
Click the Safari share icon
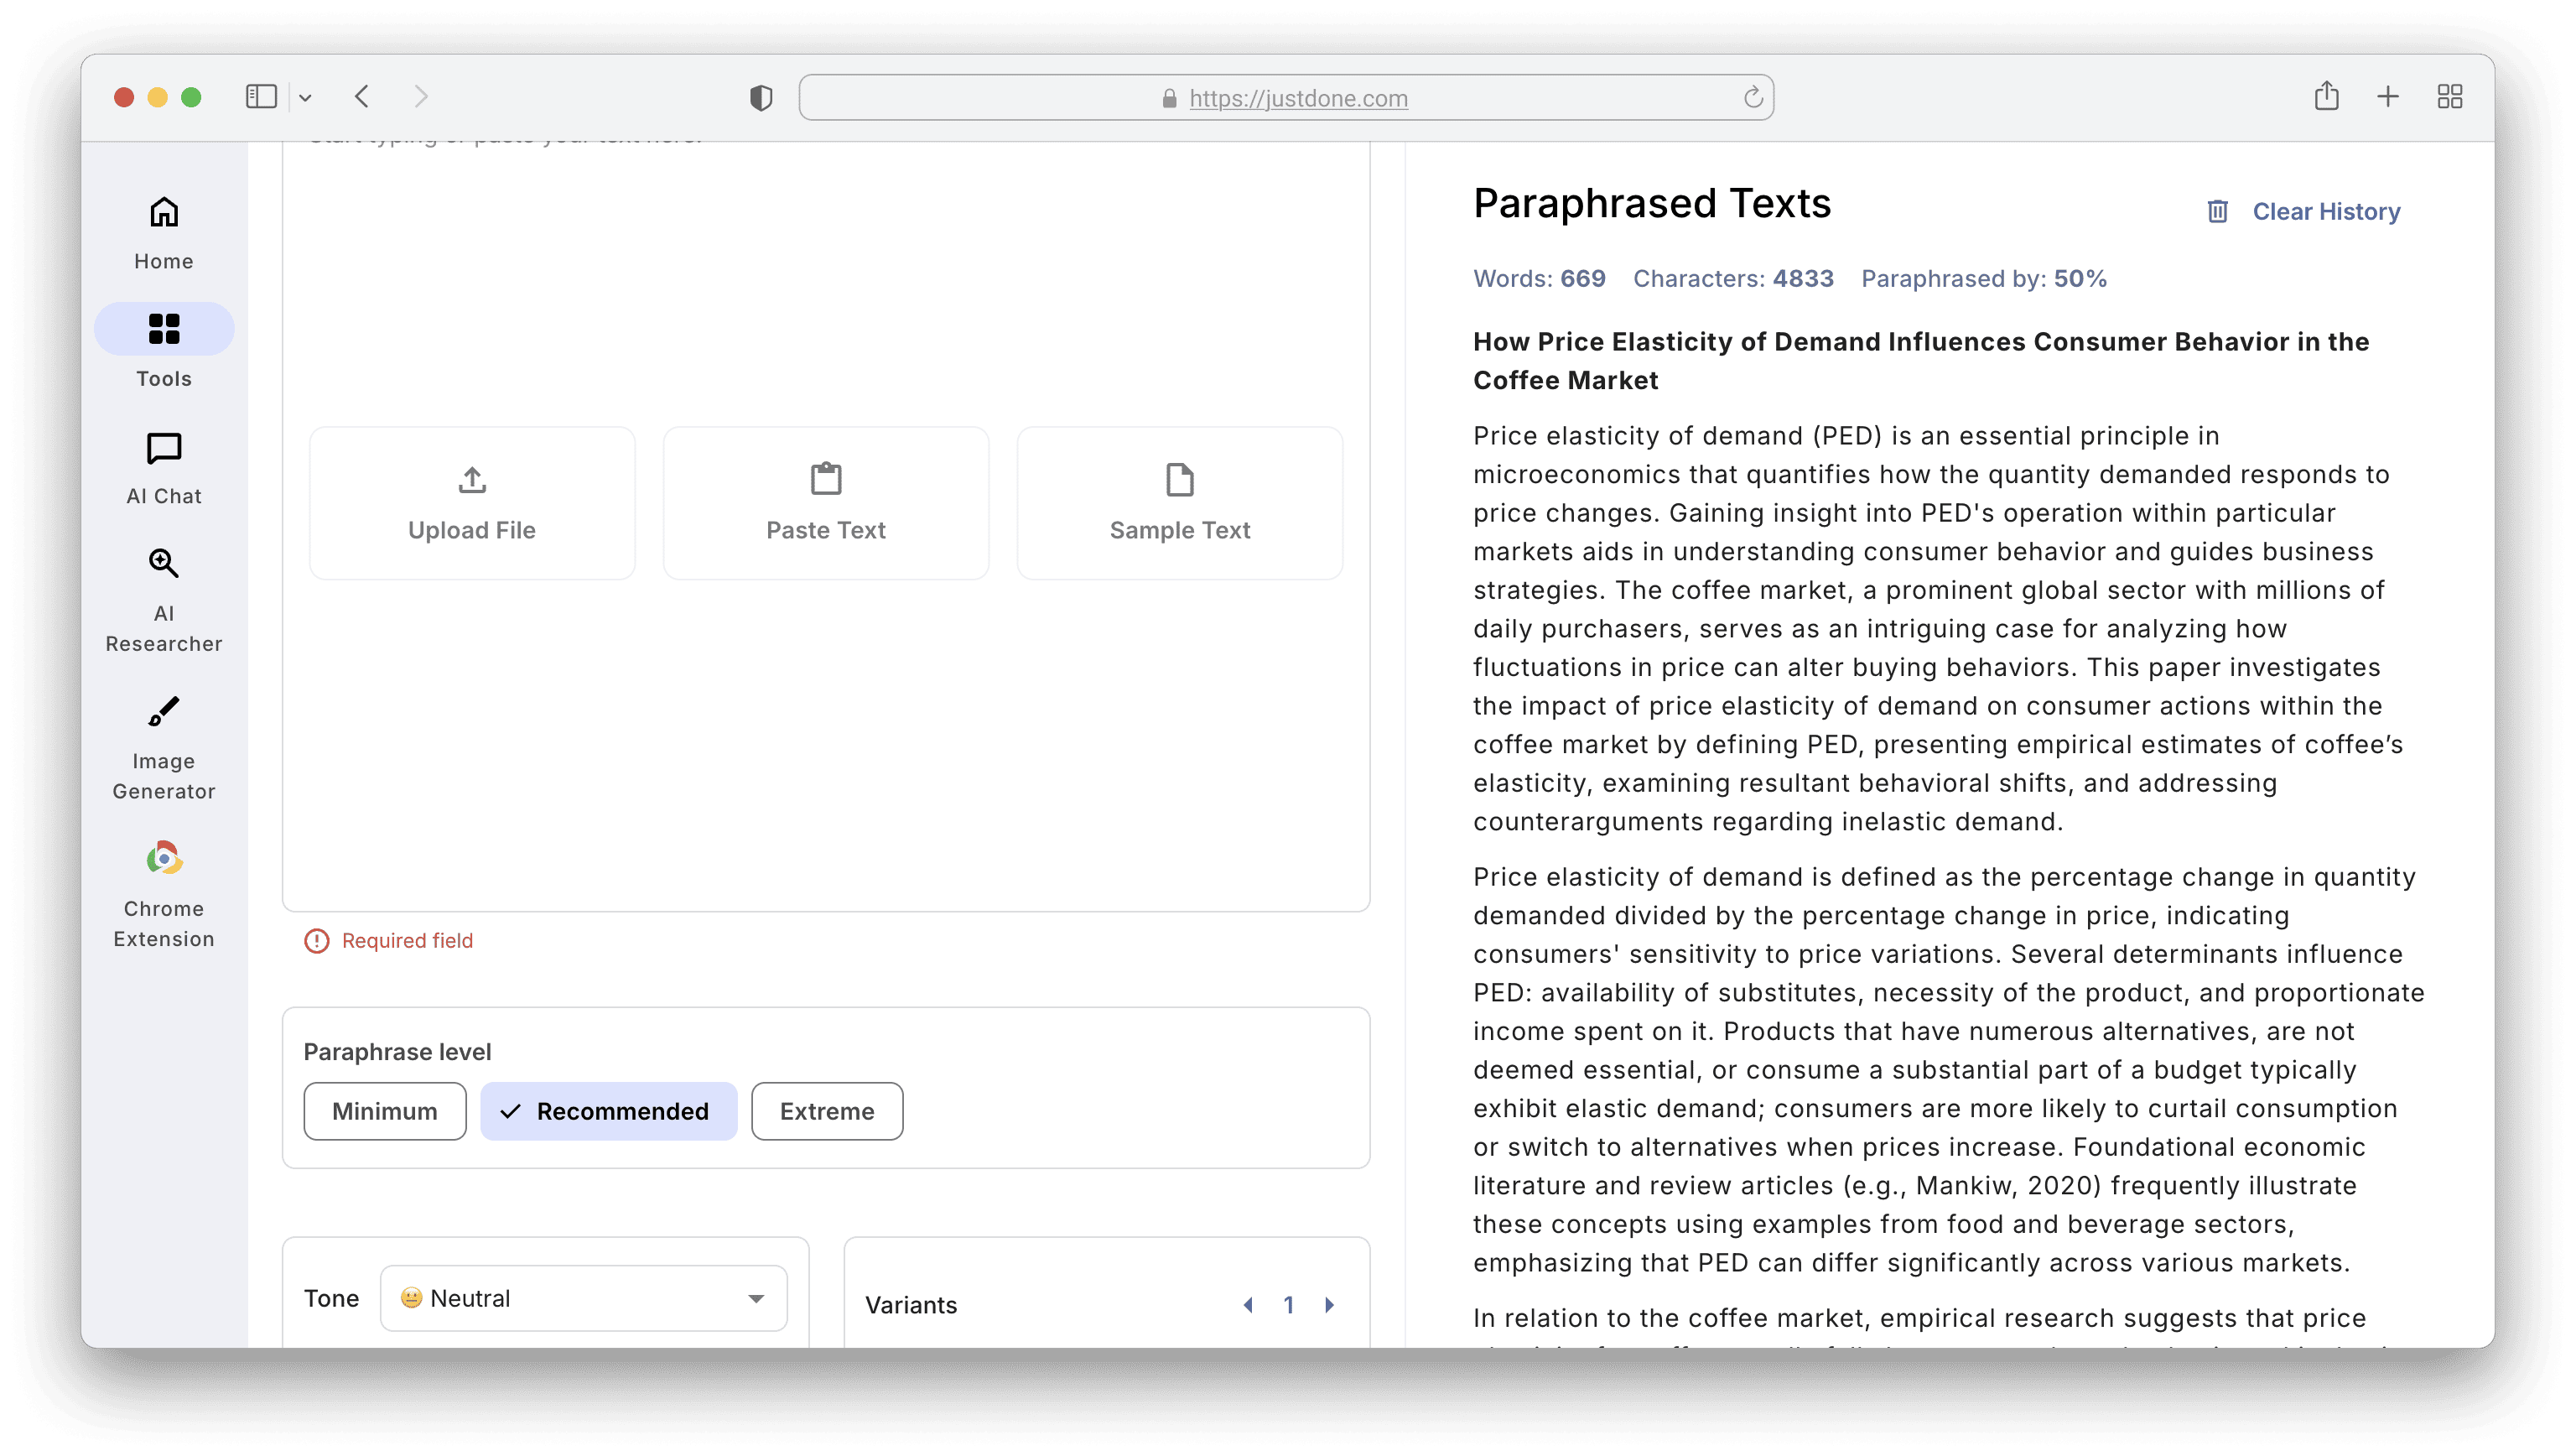pyautogui.click(x=2326, y=97)
